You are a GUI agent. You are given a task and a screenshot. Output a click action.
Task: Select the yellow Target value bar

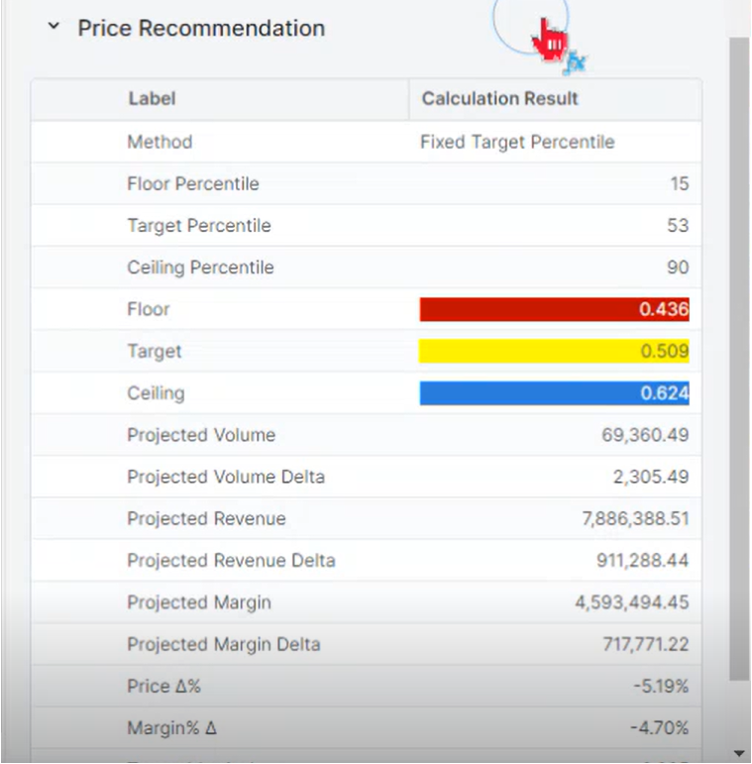pyautogui.click(x=554, y=351)
